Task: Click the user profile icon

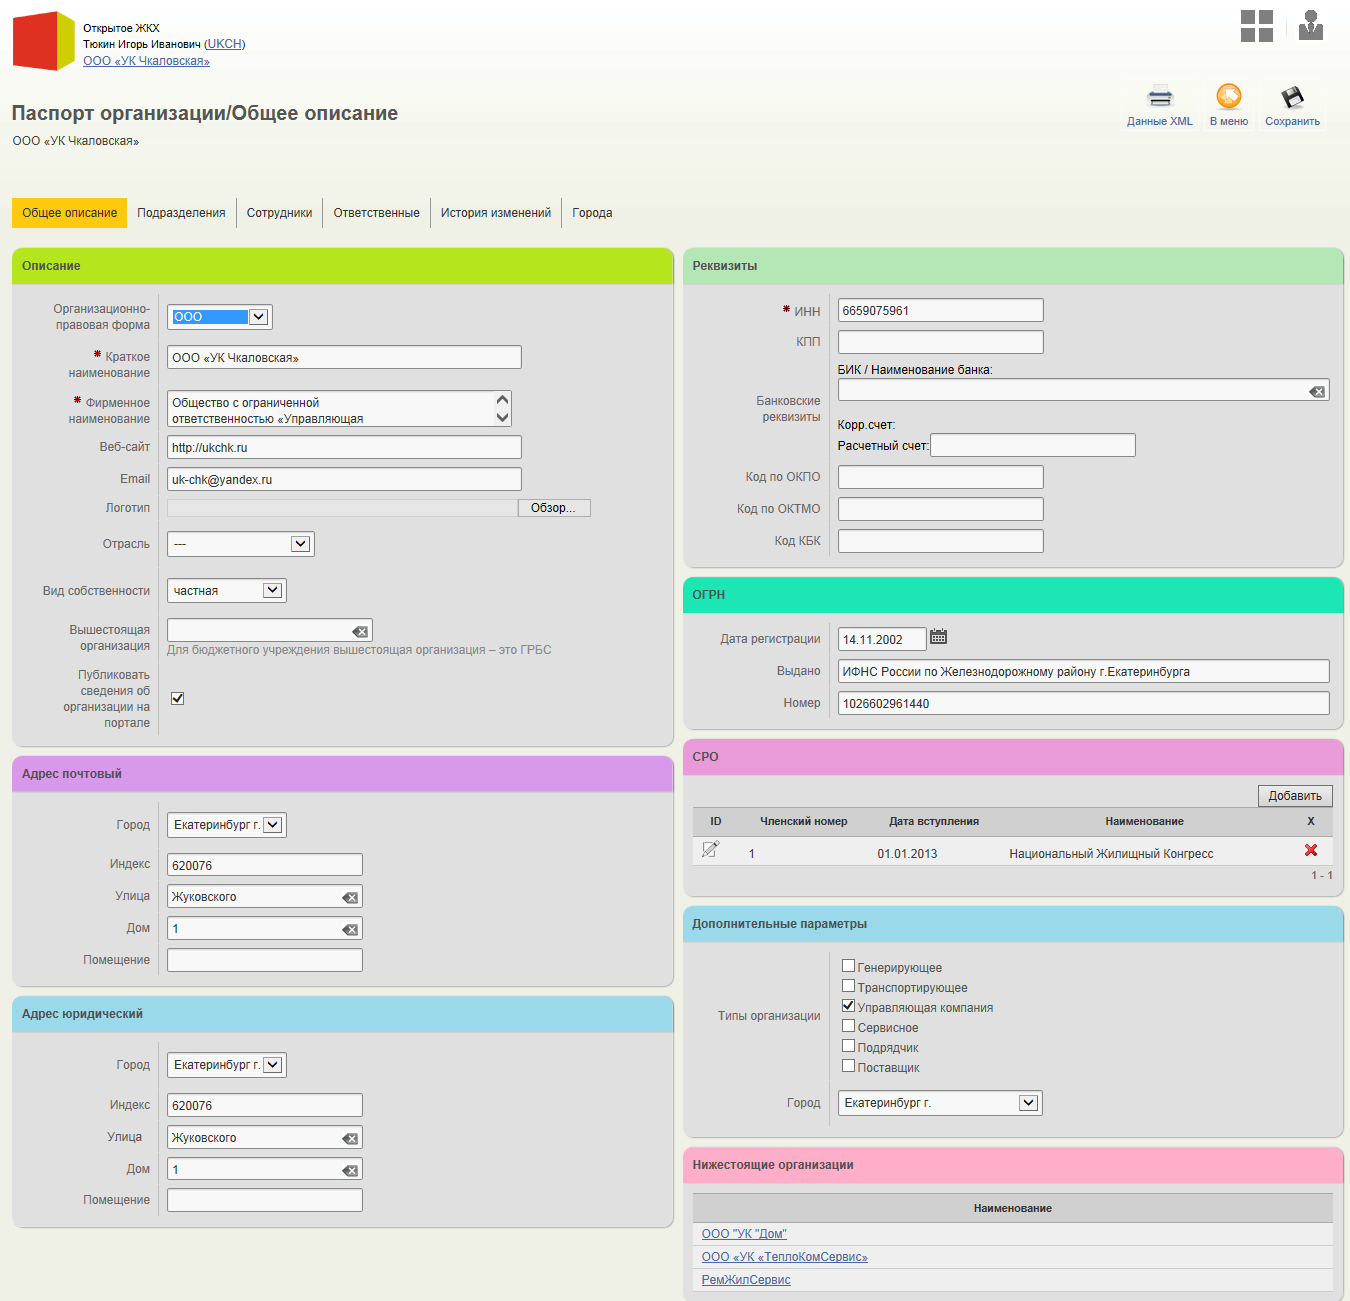Action: (x=1310, y=26)
